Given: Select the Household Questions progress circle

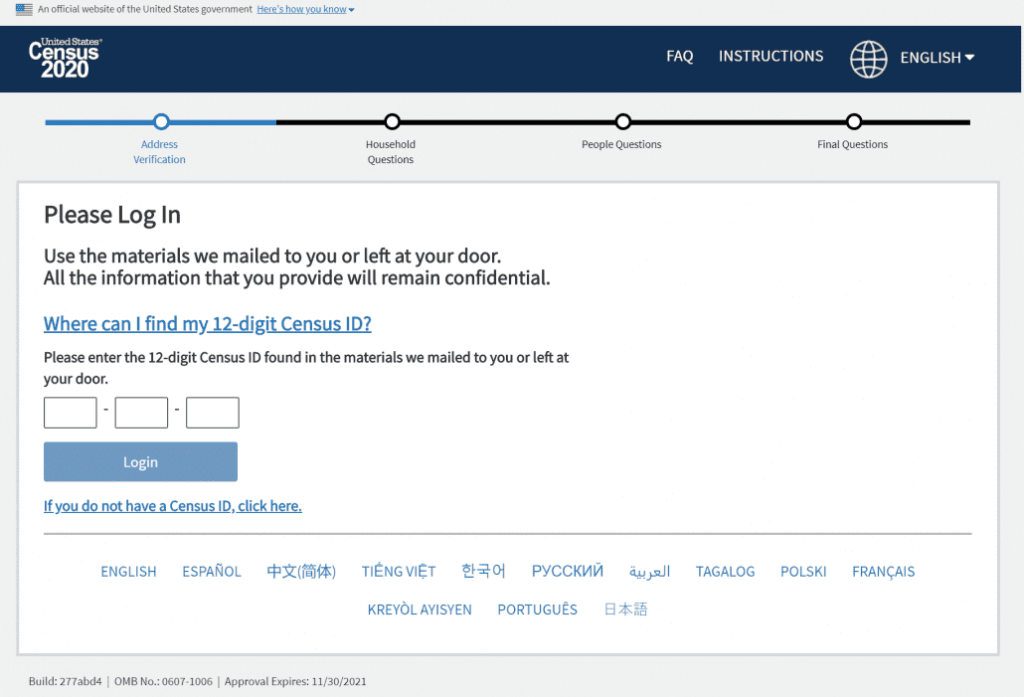Looking at the screenshot, I should point(390,121).
